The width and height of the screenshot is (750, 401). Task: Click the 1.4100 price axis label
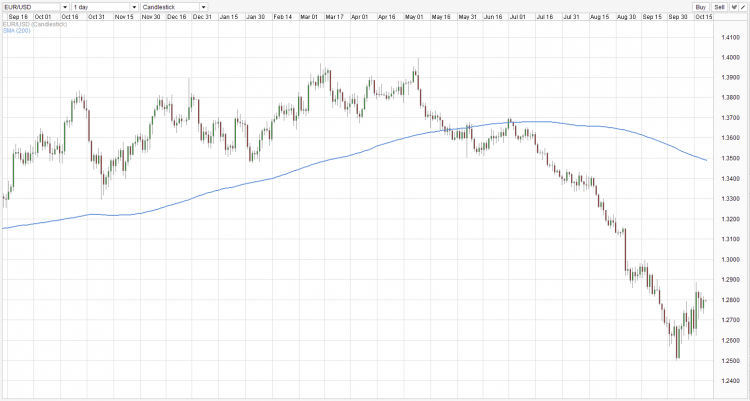click(x=729, y=38)
